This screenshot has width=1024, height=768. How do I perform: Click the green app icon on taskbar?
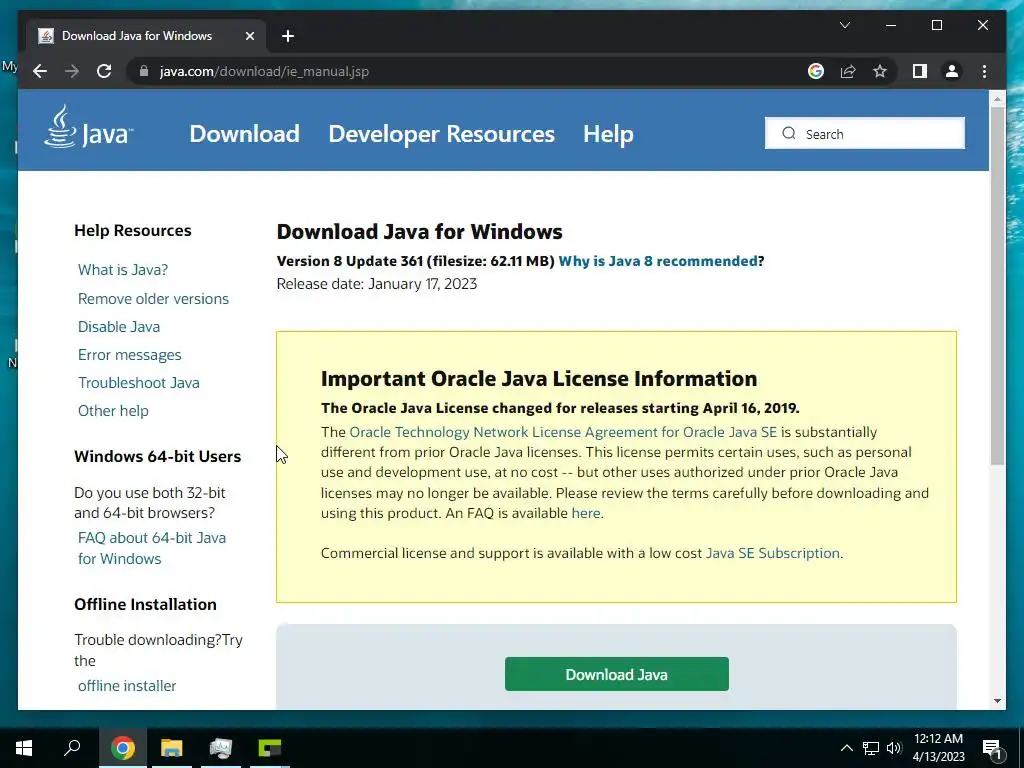(269, 748)
